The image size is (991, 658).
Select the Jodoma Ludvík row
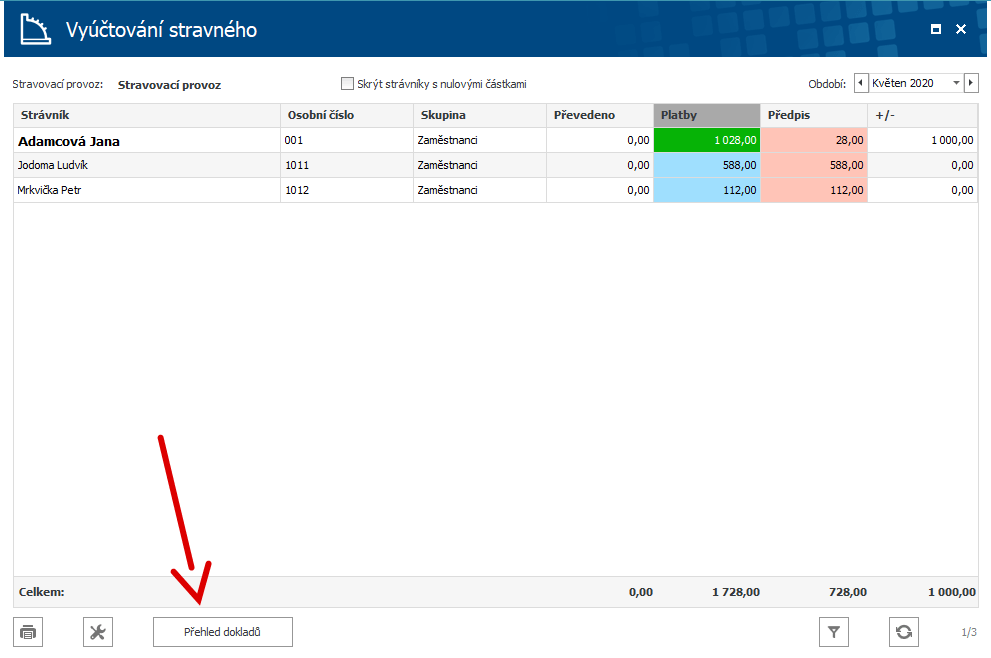pyautogui.click(x=496, y=165)
